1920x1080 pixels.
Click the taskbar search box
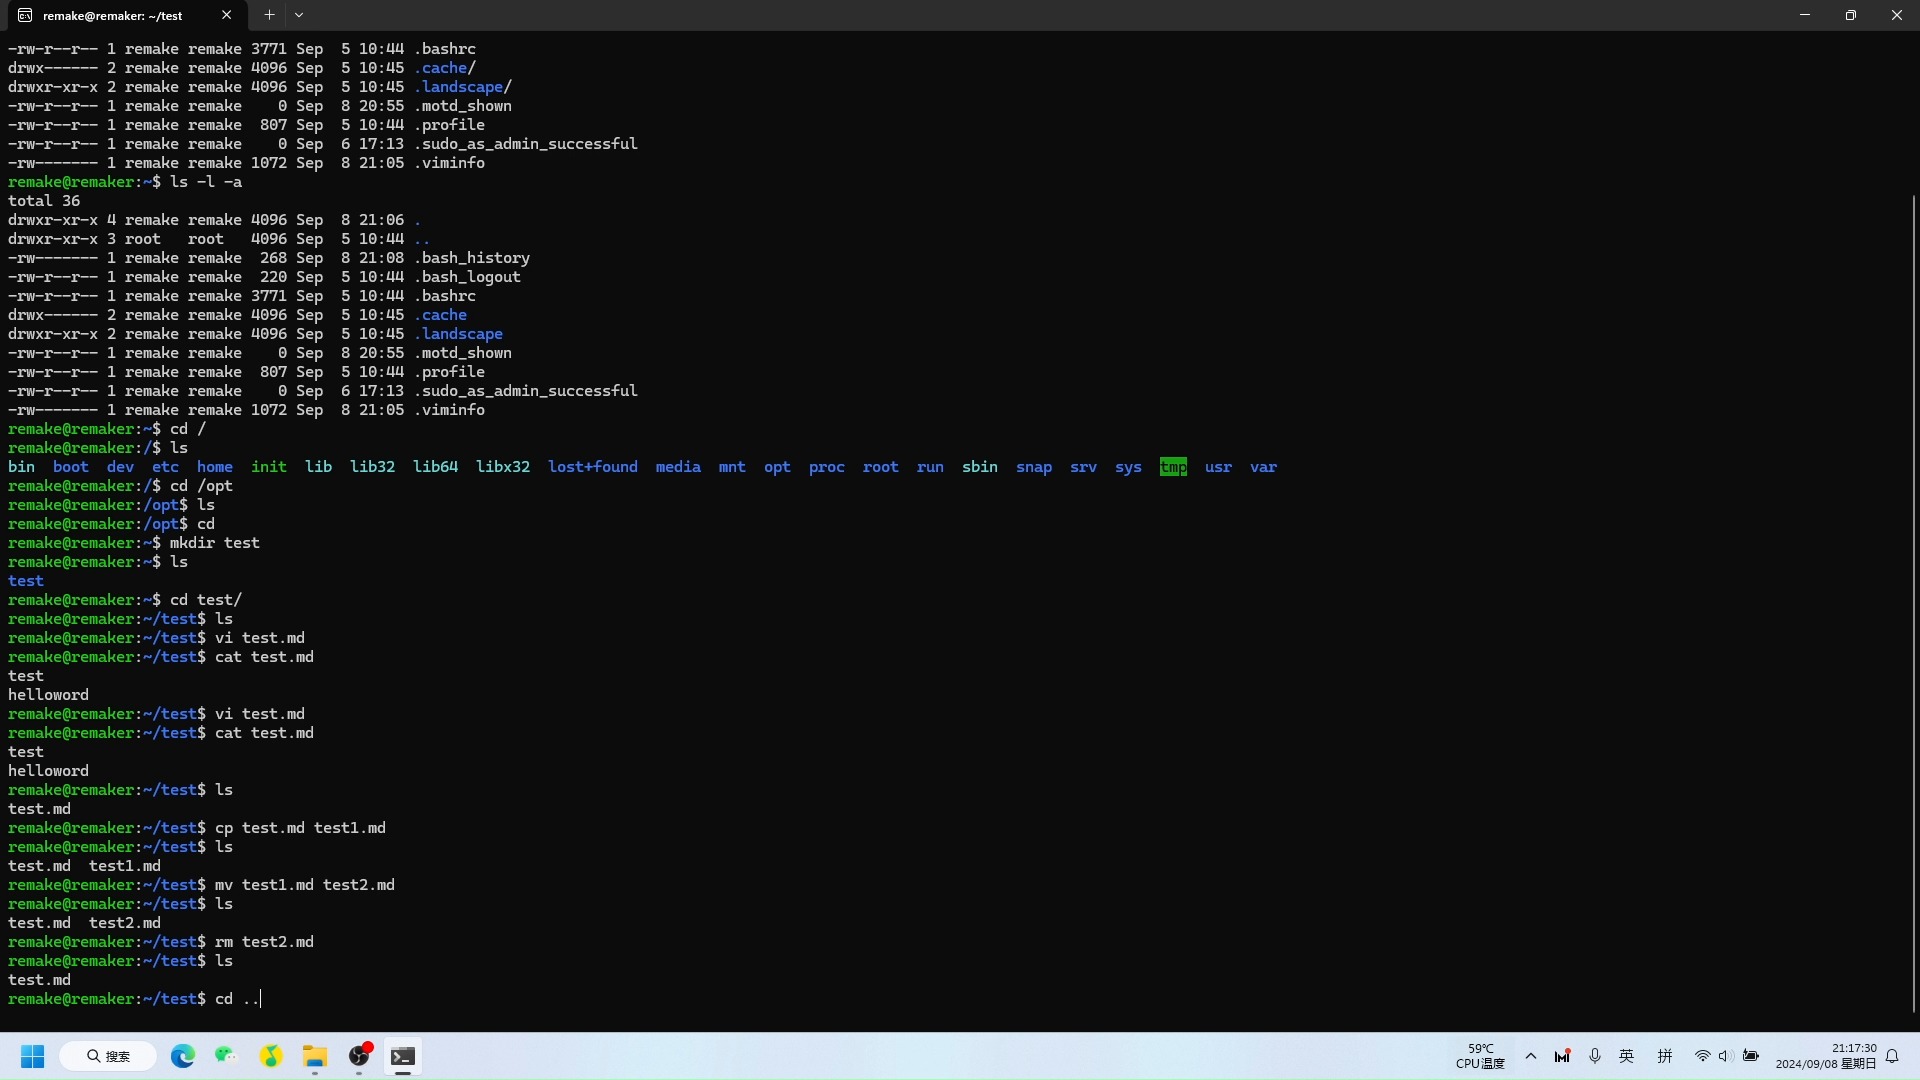pos(108,1056)
